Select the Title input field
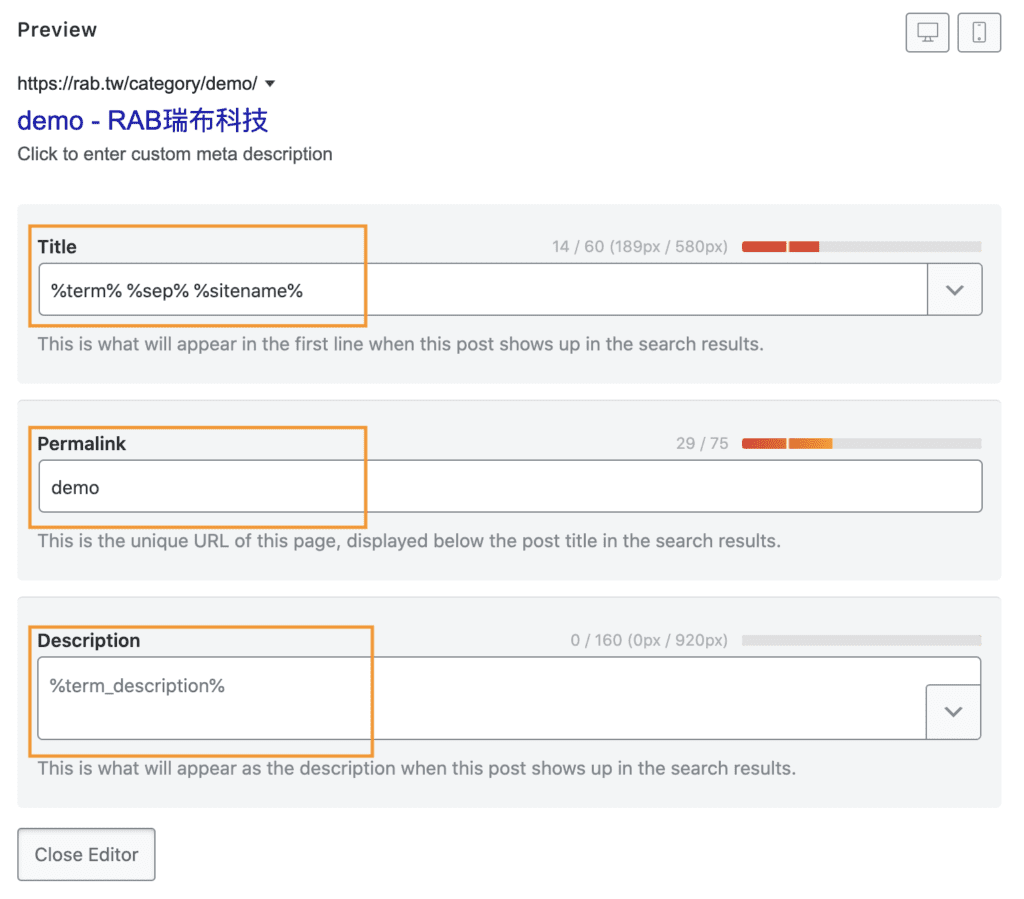This screenshot has height=899, width=1024. [400, 289]
